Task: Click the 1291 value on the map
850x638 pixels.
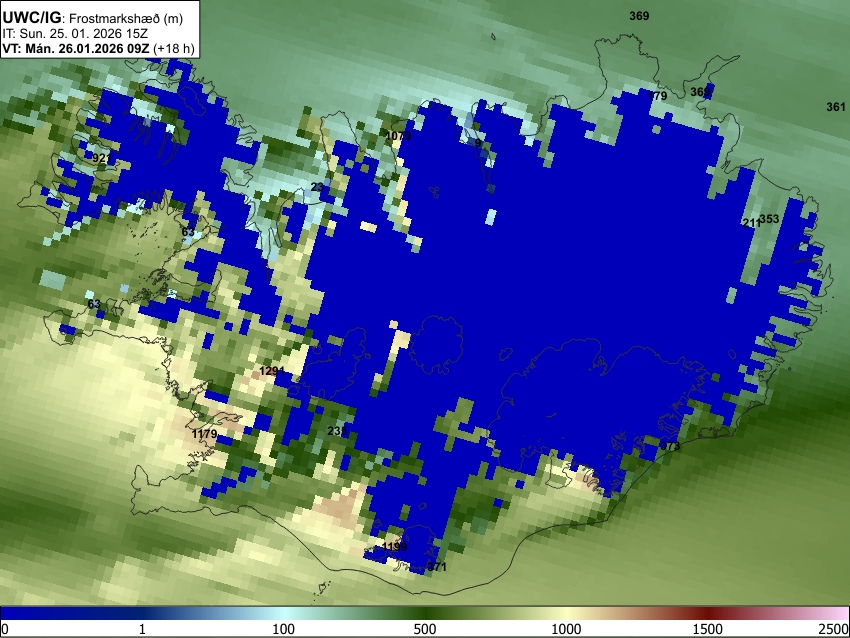Action: [x=272, y=371]
